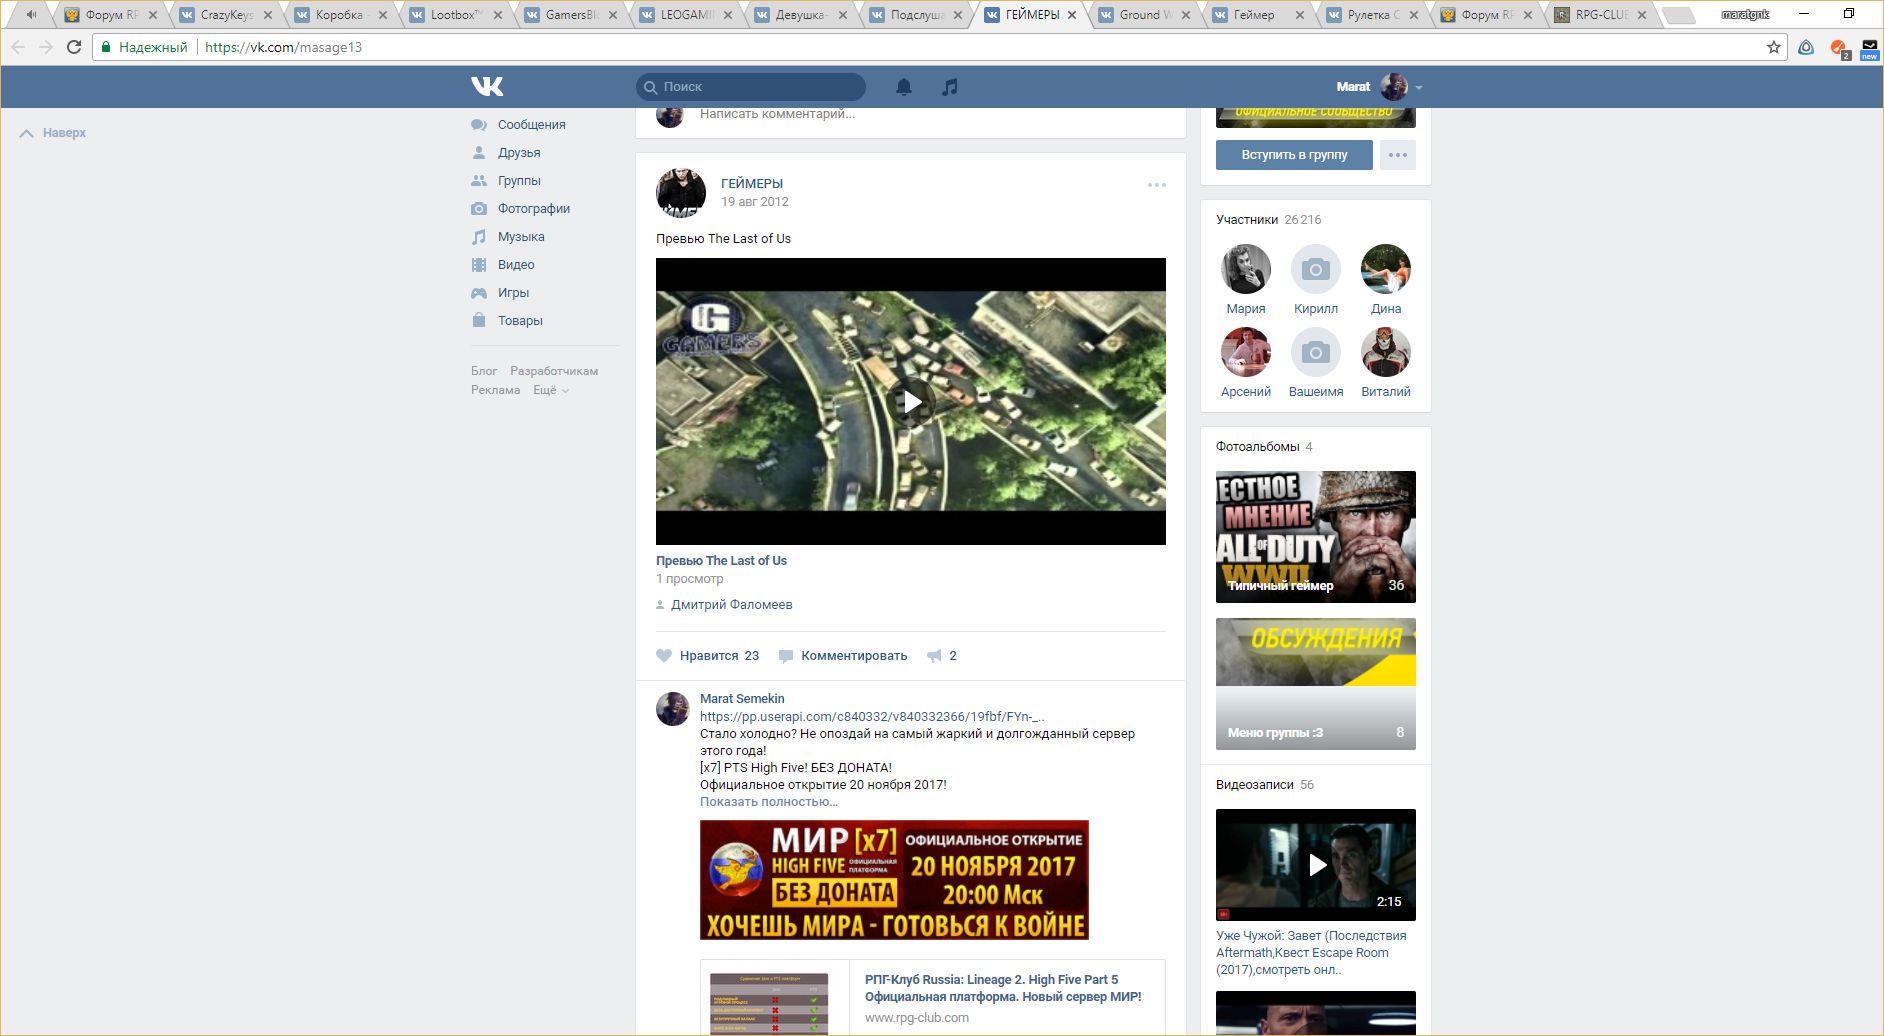Open group actions ellipsis button

pos(1398,155)
